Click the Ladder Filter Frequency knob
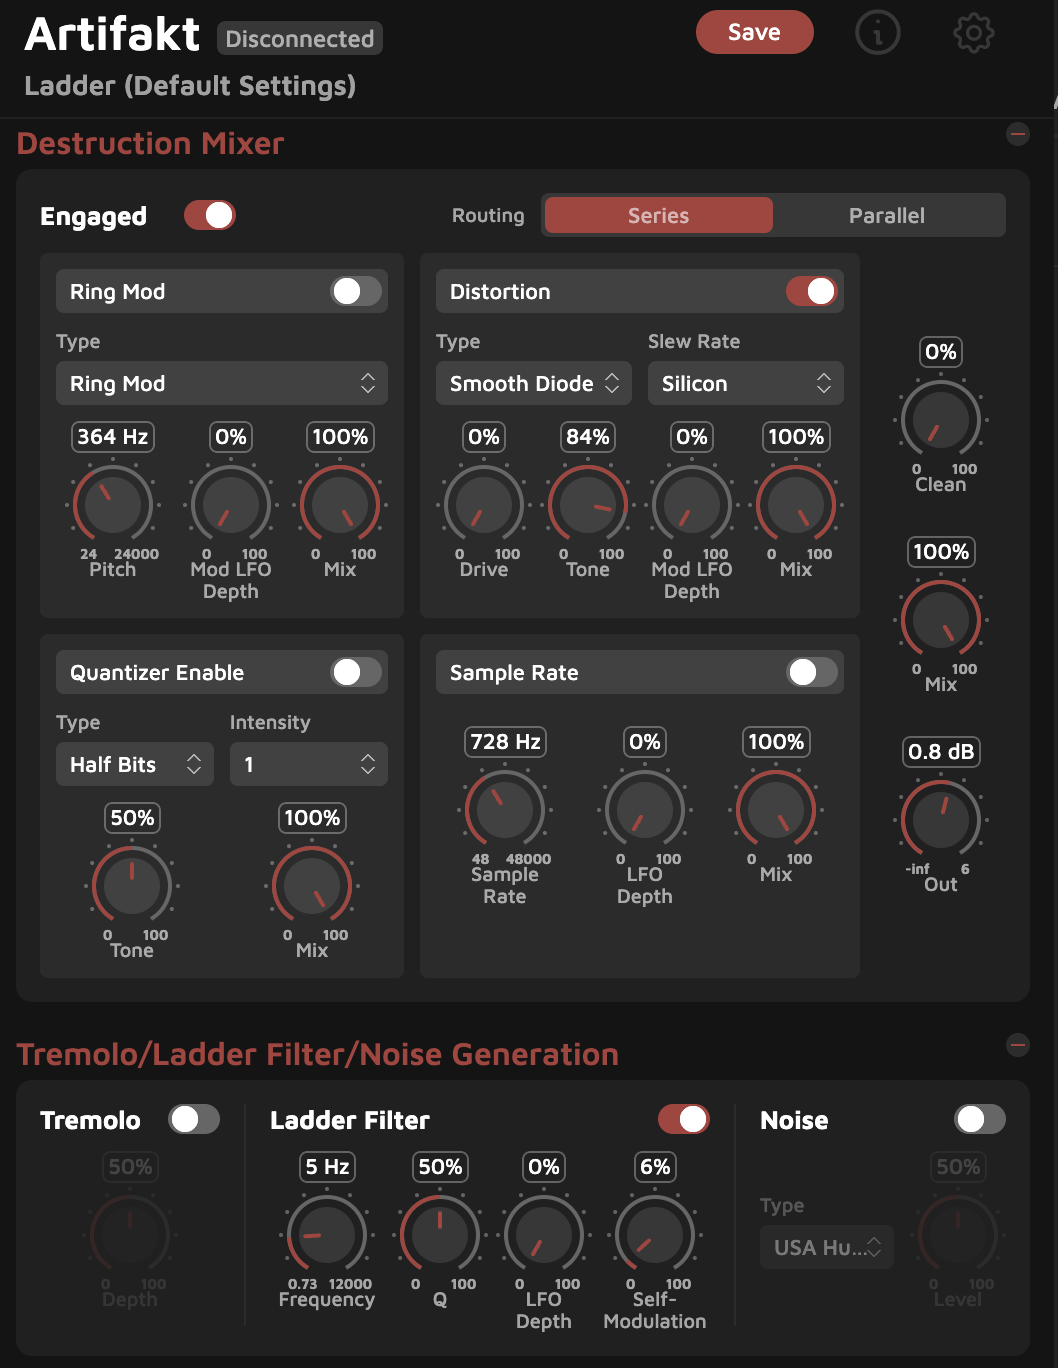Screen dimensions: 1058x1368 [x=327, y=1235]
